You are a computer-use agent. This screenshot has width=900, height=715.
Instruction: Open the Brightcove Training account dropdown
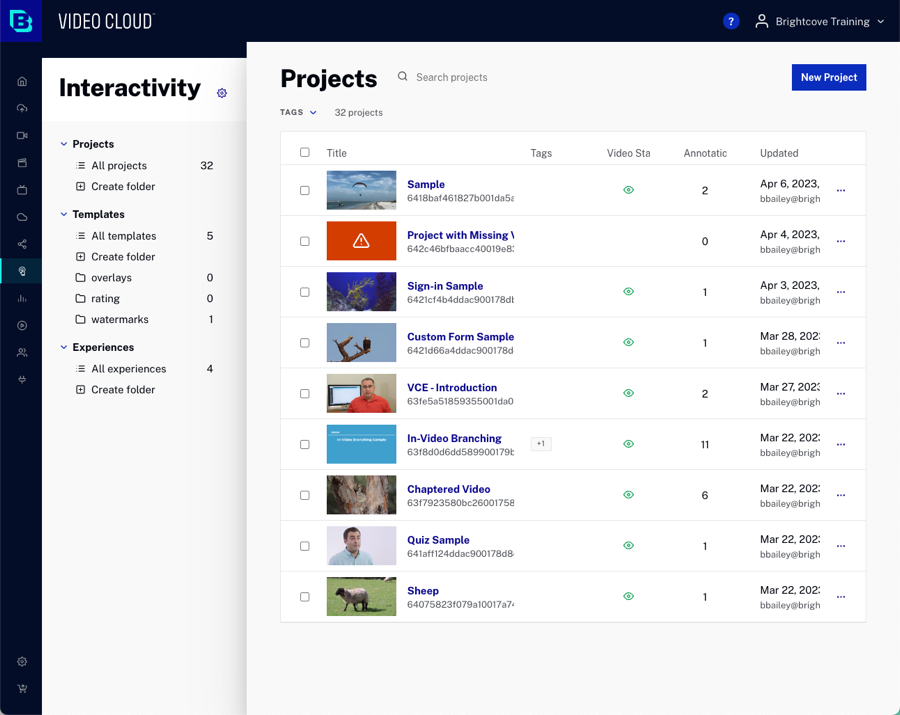[x=820, y=21]
